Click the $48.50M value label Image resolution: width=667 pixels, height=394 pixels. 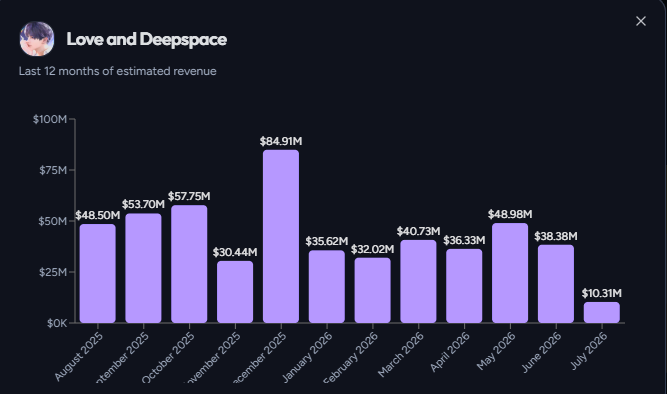pos(97,215)
